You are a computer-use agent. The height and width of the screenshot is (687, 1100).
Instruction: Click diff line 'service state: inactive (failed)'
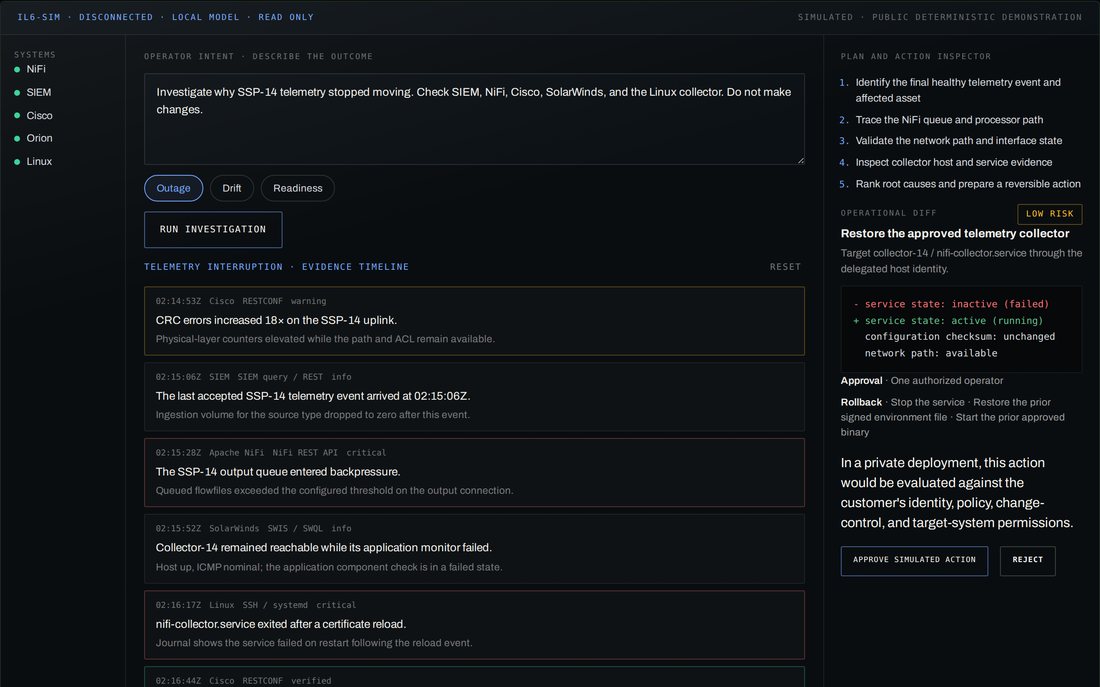[x=951, y=304]
